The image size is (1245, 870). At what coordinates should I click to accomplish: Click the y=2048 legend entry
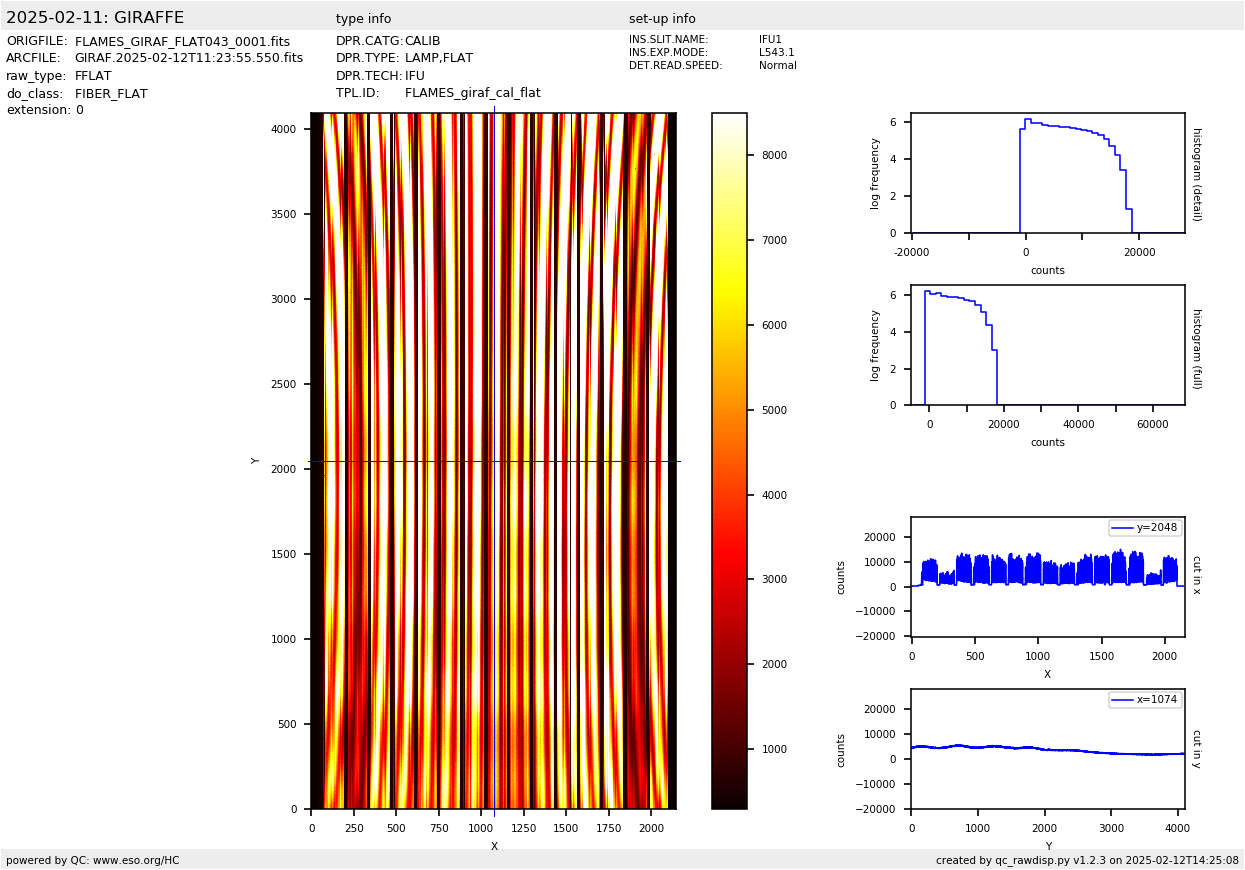(1145, 528)
